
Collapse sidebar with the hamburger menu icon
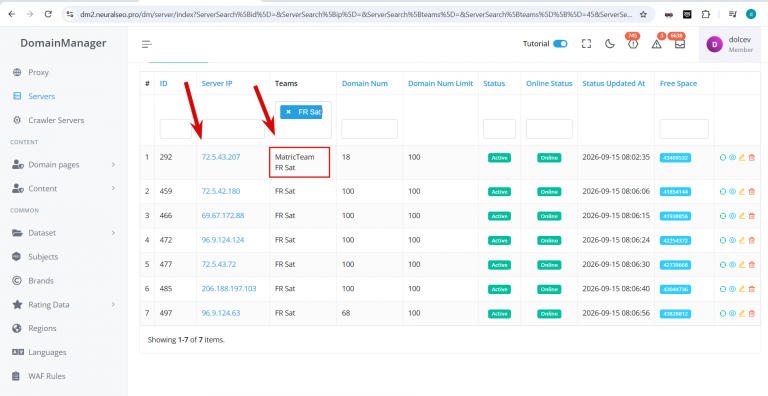point(147,44)
